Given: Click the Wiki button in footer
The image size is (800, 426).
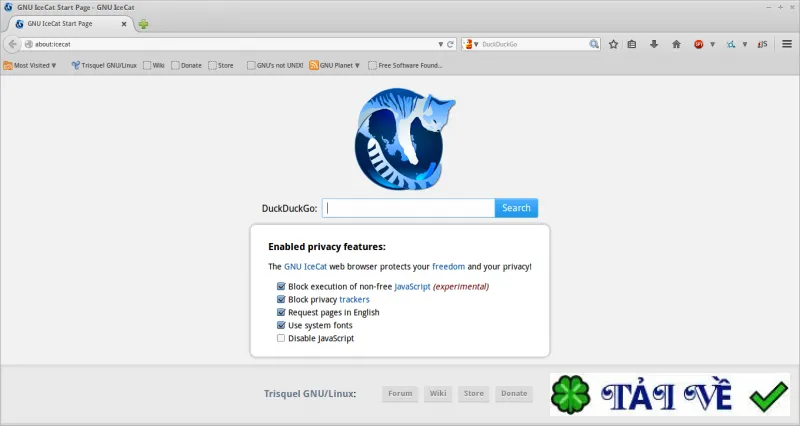Looking at the screenshot, I should 438,393.
